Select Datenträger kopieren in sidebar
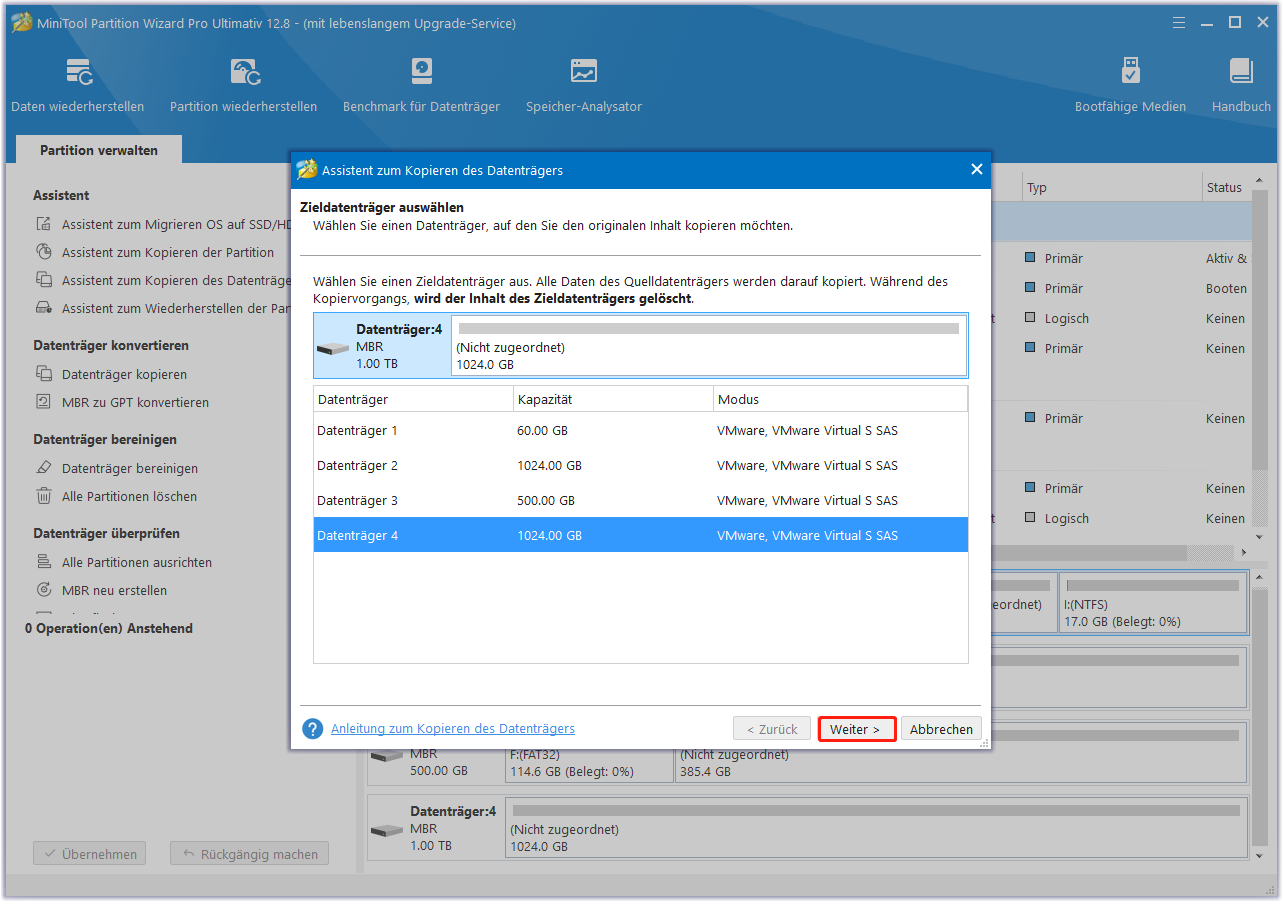This screenshot has height=904, width=1283. click(x=112, y=374)
